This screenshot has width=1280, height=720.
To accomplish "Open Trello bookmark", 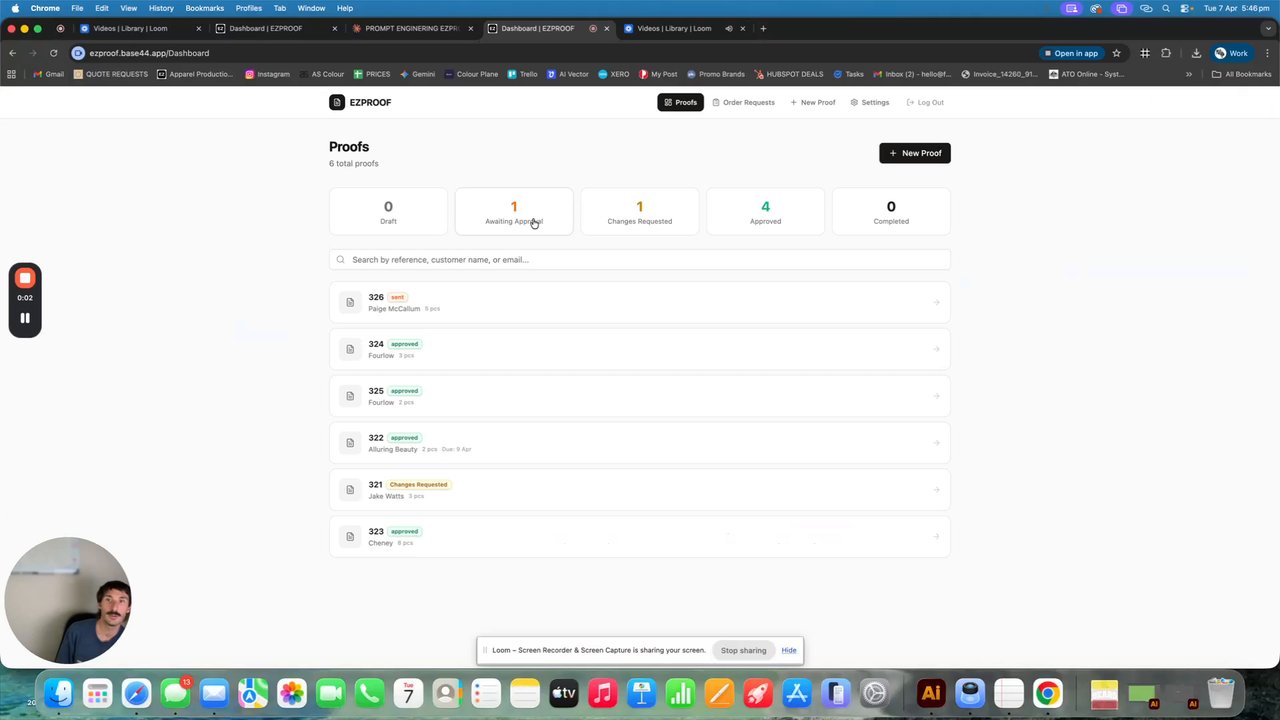I will [x=522, y=74].
